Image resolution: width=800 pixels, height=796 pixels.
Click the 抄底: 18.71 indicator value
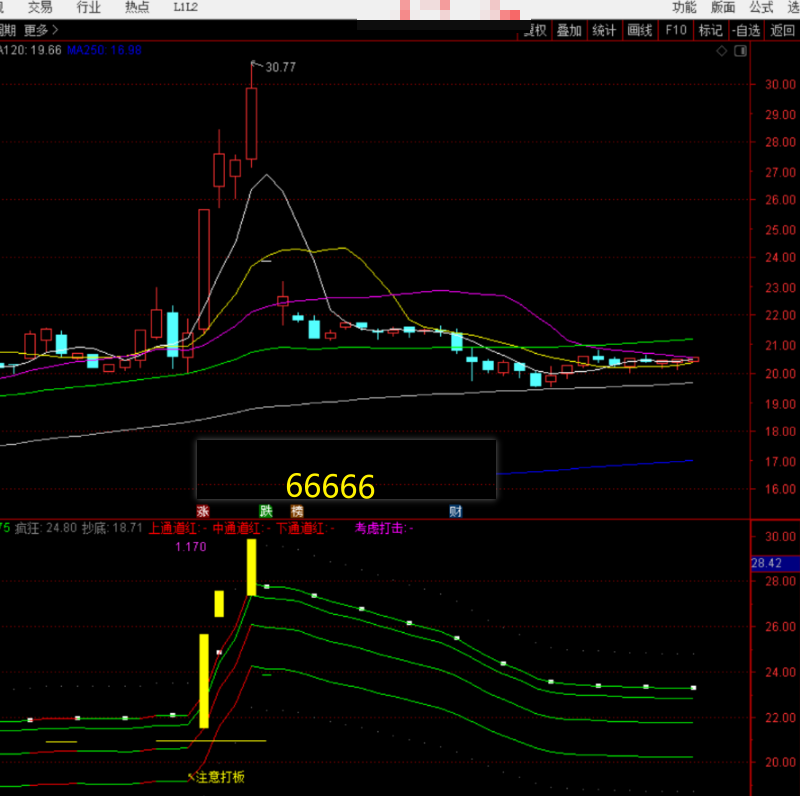point(112,528)
